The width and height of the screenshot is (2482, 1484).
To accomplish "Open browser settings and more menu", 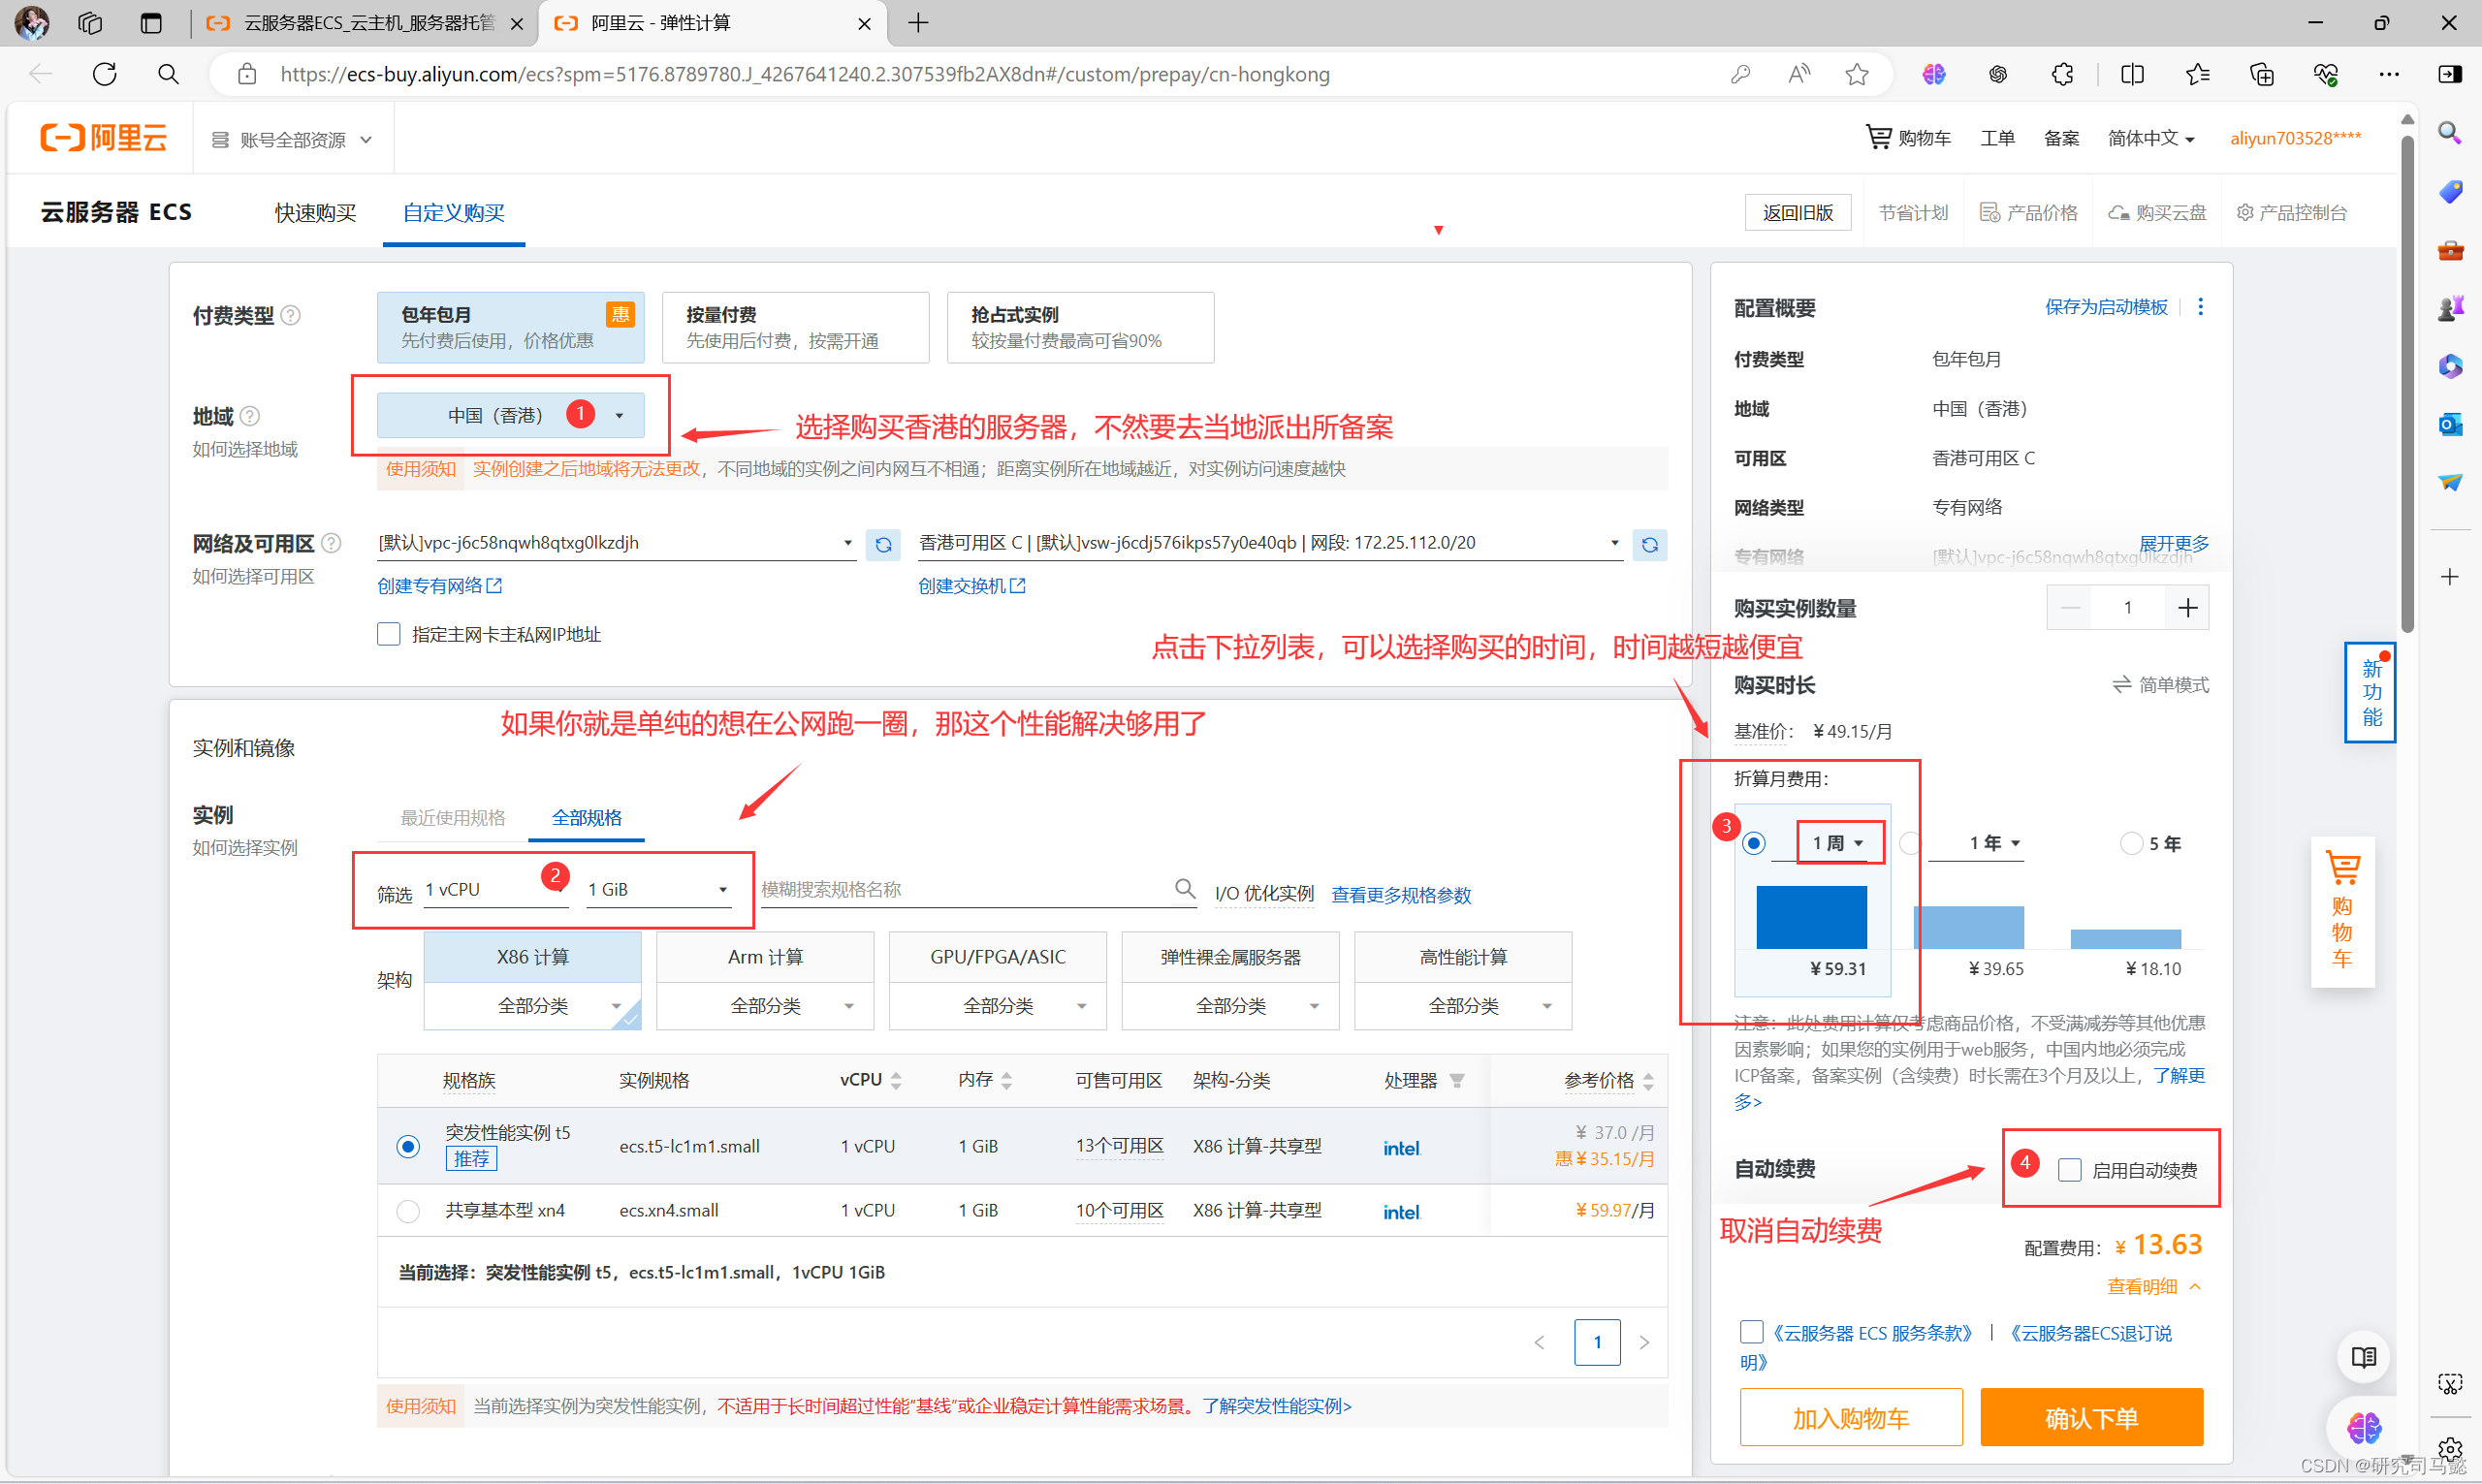I will coord(2389,74).
